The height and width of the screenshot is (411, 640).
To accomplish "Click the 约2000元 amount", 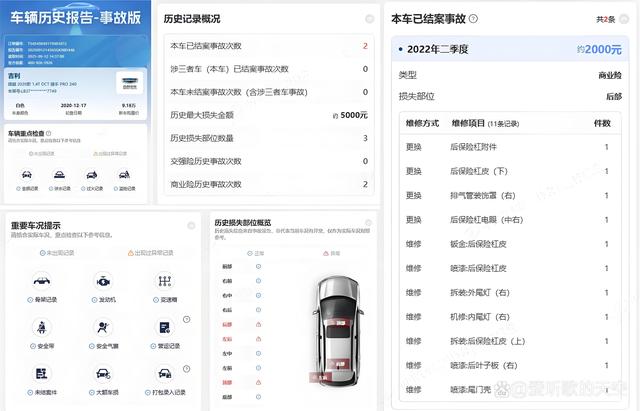I will [599, 49].
